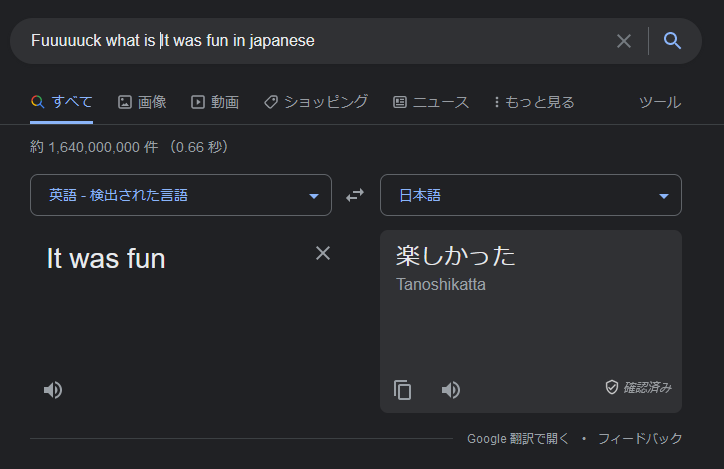The image size is (724, 469).
Task: Open the Google 翻訳で開く link
Action: point(518,438)
